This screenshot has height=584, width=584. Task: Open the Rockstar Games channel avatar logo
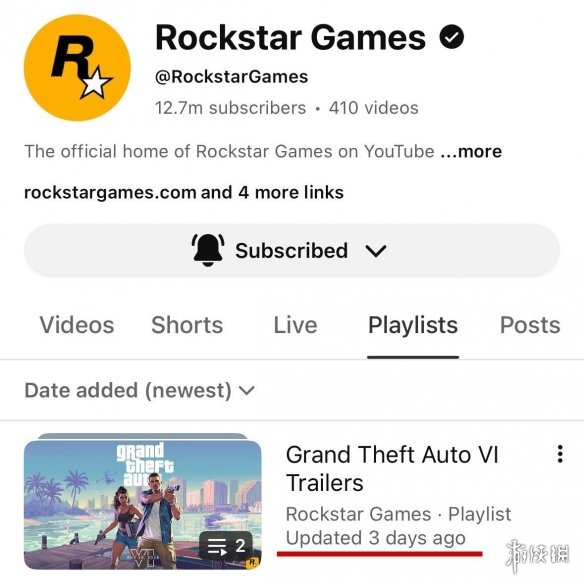[77, 68]
